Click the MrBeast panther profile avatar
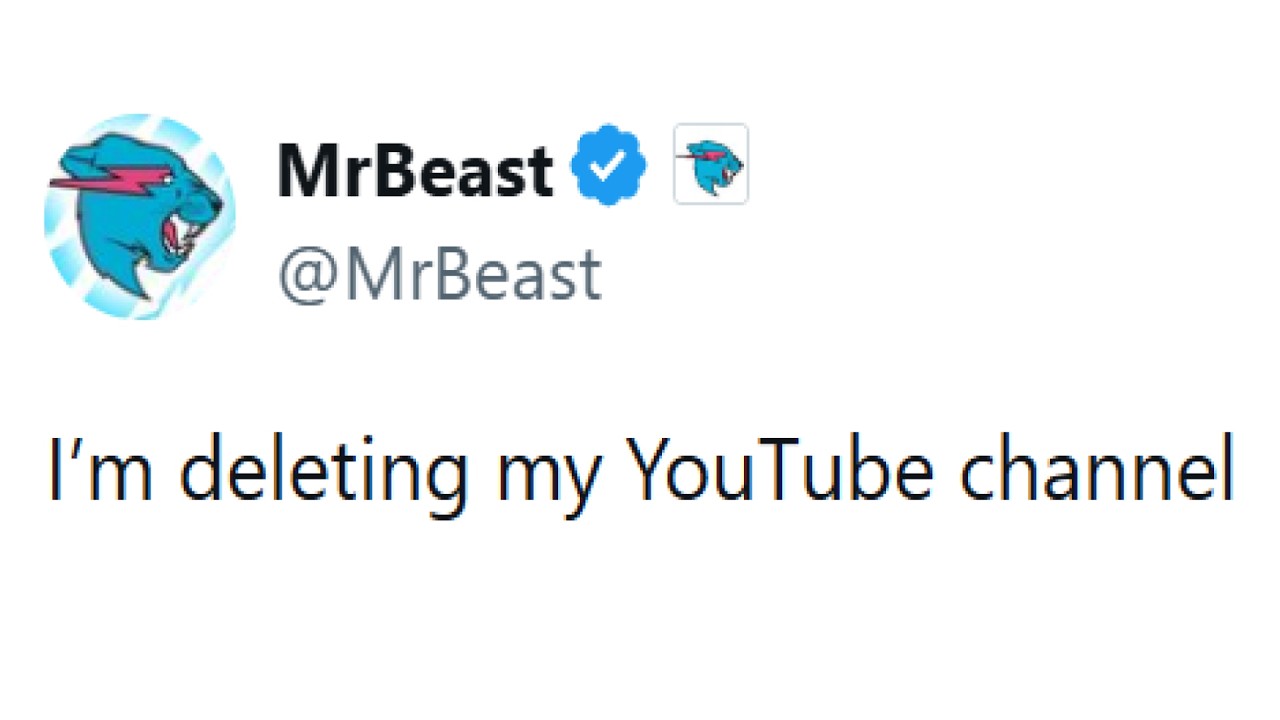 point(140,217)
